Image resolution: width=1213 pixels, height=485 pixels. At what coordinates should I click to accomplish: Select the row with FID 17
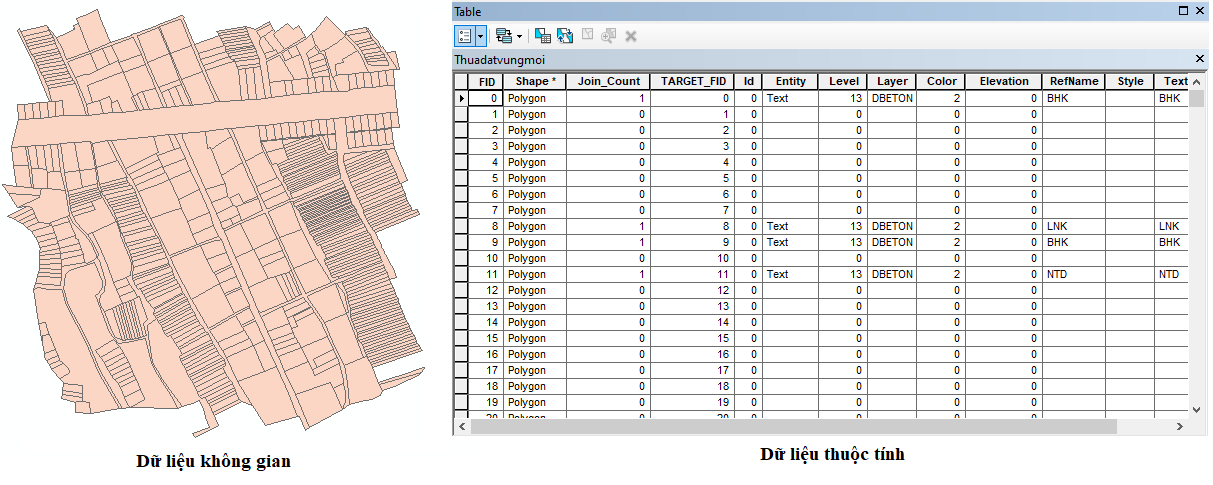tap(462, 370)
